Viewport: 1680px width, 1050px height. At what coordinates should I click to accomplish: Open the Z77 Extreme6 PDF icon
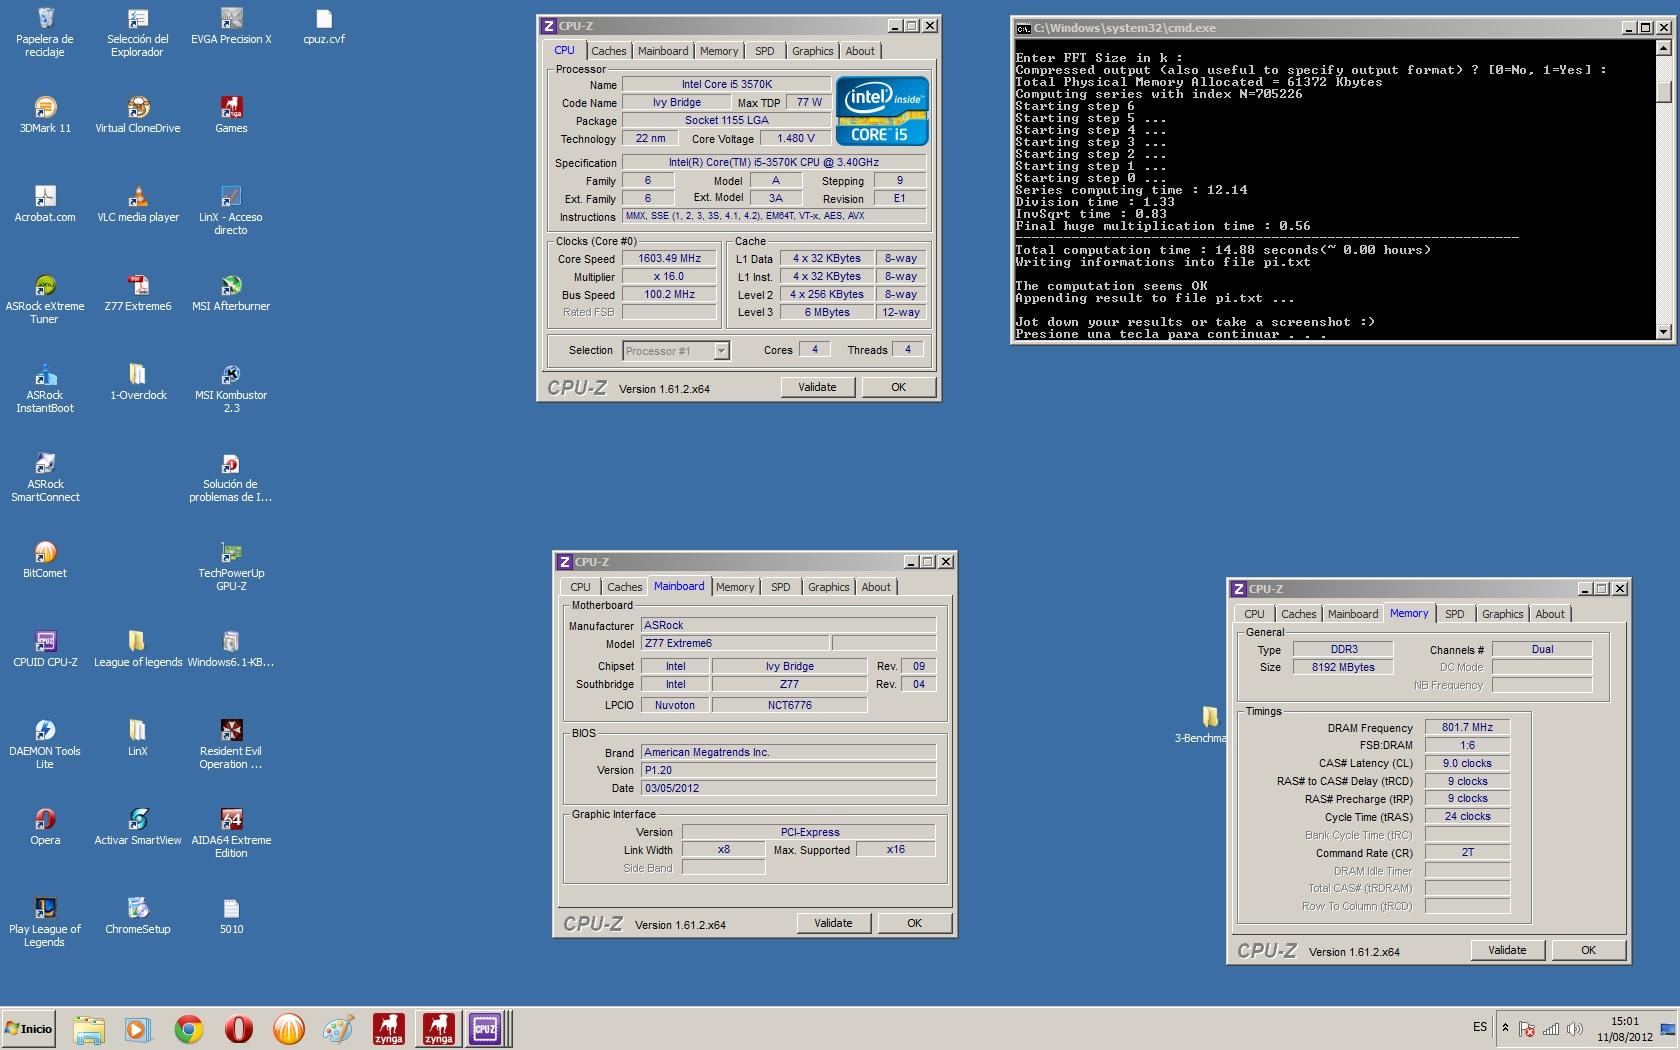(x=138, y=293)
